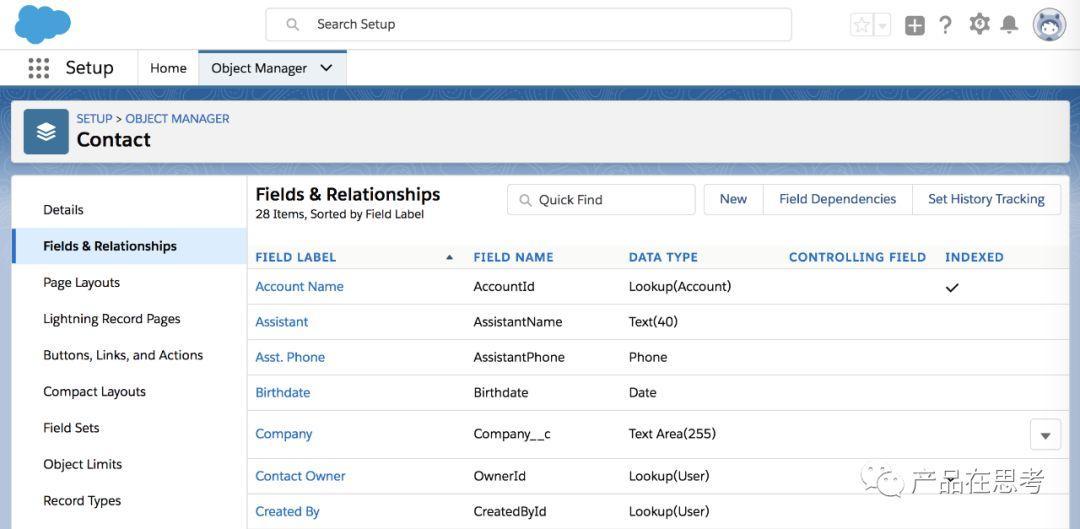Sort by the CONTROLLING FIELD column header
The image size is (1080, 529).
[858, 258]
